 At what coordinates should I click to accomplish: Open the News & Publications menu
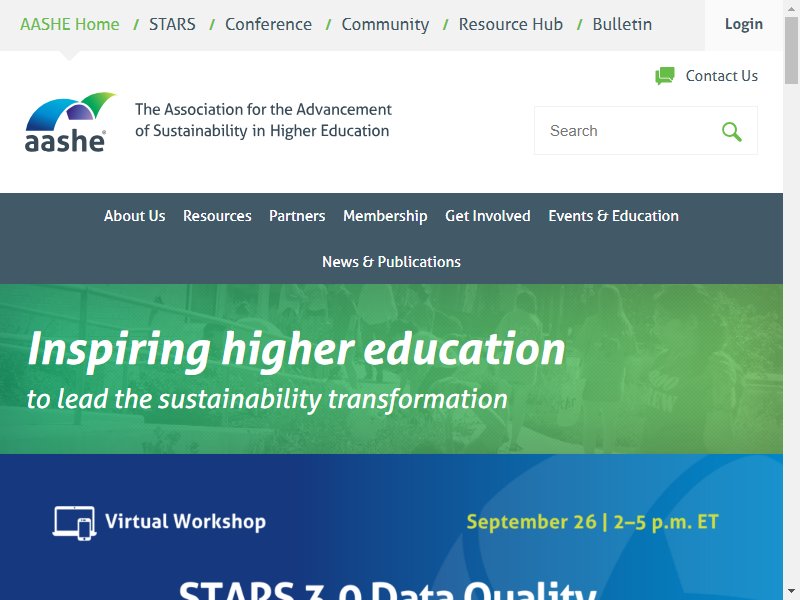pyautogui.click(x=391, y=262)
